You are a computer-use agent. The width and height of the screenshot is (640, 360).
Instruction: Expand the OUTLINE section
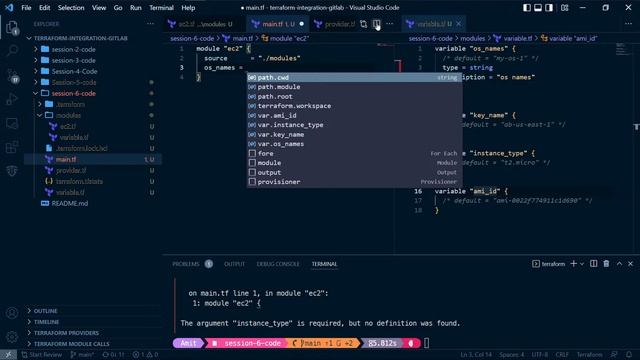tap(29, 311)
